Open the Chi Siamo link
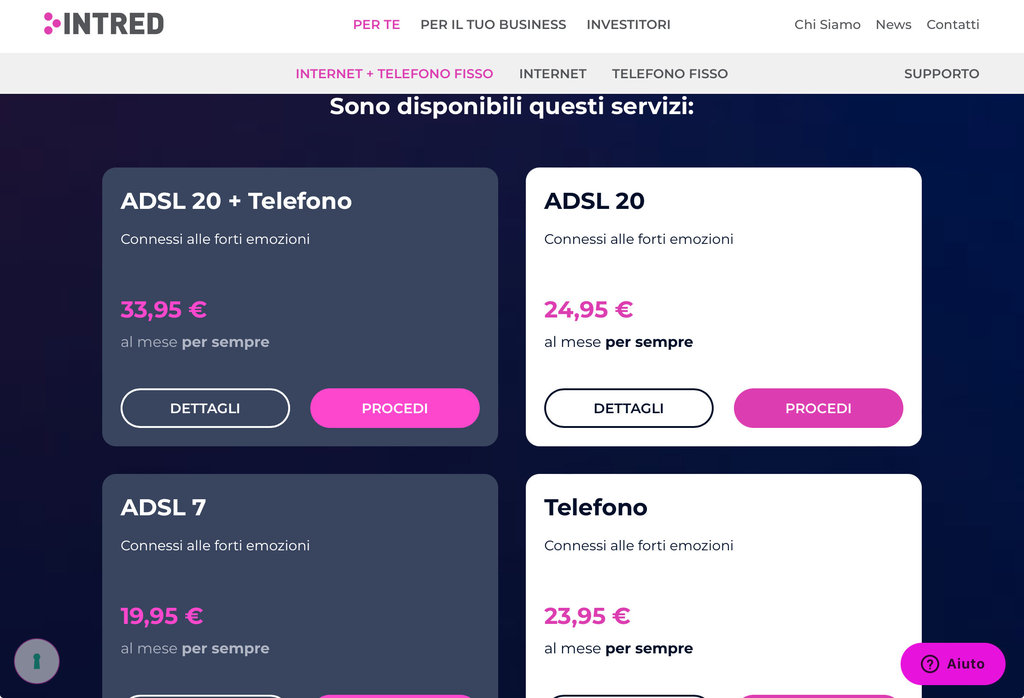The image size is (1024, 698). pyautogui.click(x=827, y=24)
